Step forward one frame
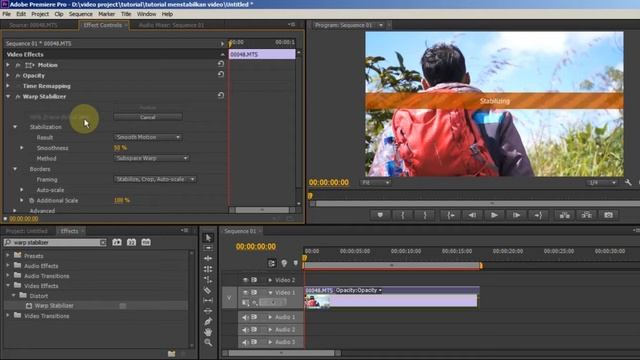Viewport: 640px width, 360px height. pos(516,215)
